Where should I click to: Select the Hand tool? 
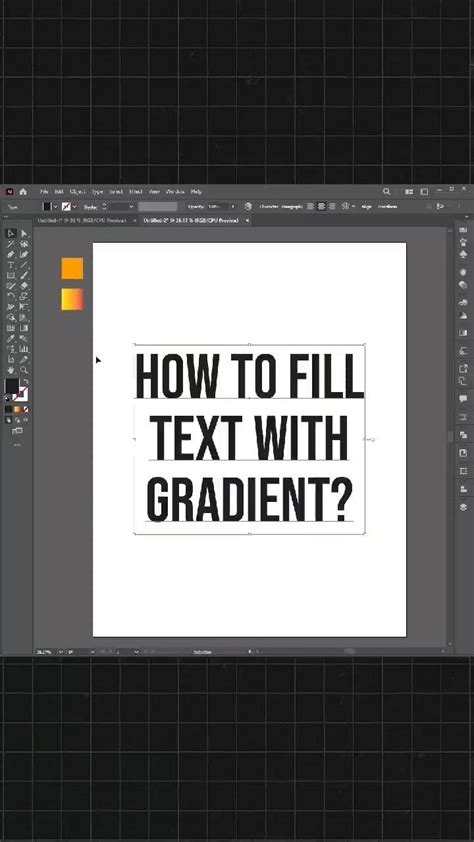tap(10, 371)
